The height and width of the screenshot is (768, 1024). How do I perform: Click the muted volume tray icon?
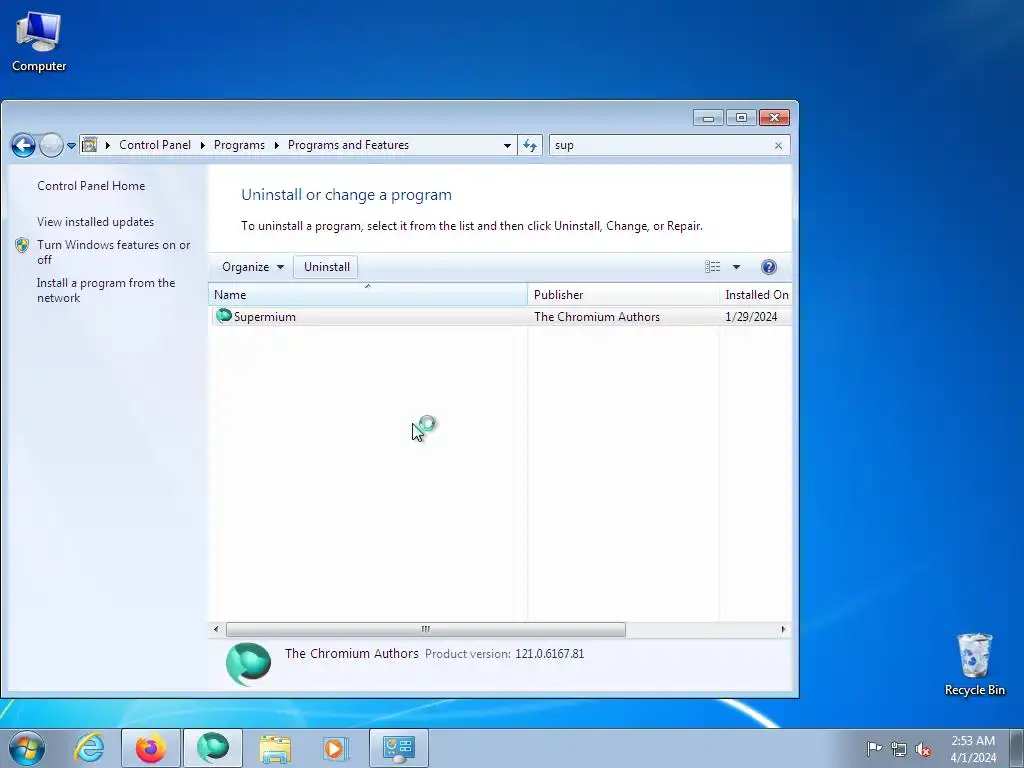923,749
